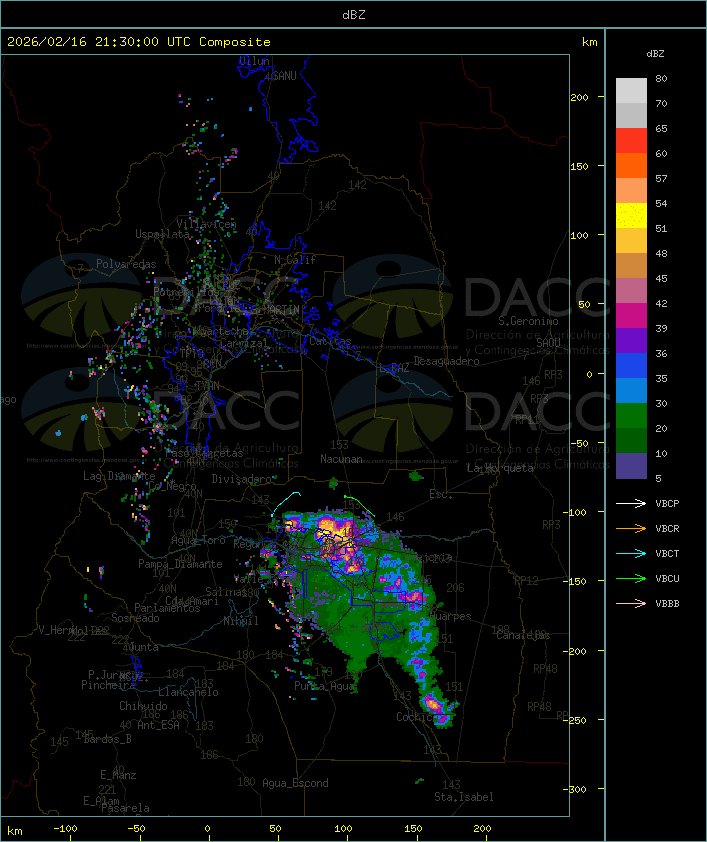Viewport: 707px width, 842px height.
Task: Click the Parlamentos map label
Action: (167, 608)
